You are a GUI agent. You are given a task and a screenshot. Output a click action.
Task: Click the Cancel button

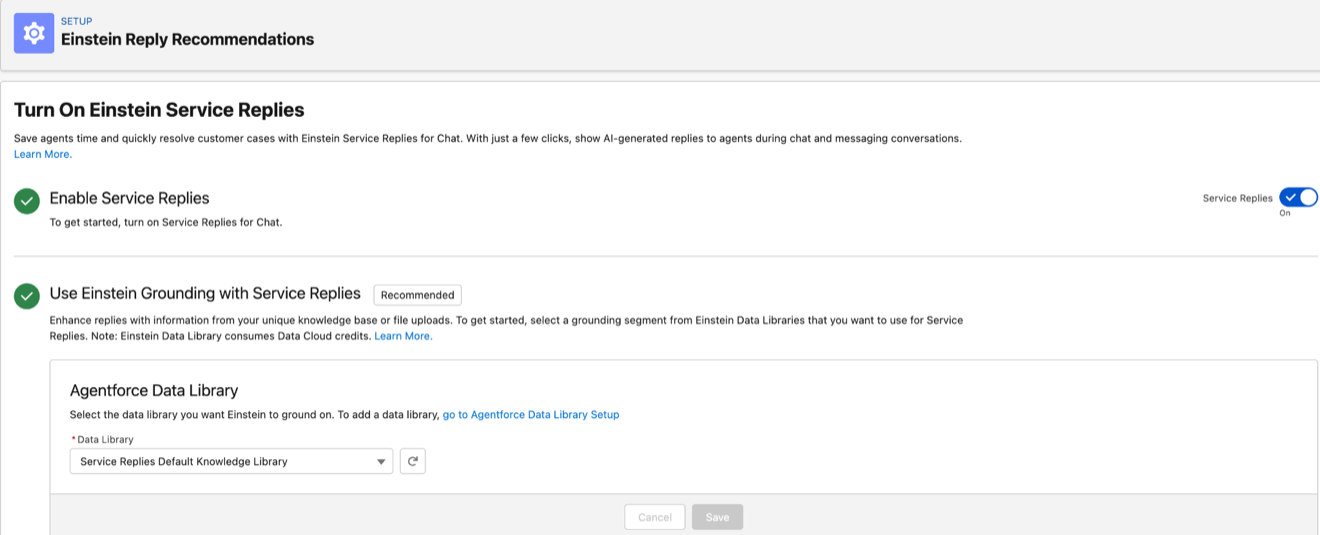pos(655,517)
